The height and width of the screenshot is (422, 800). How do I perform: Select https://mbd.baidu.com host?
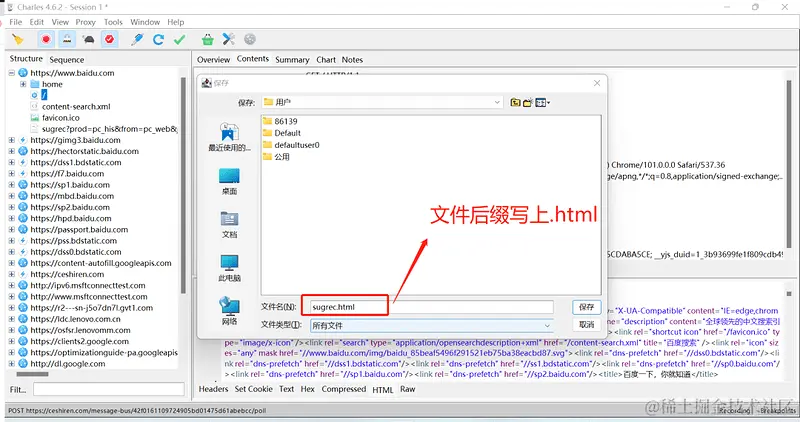72,196
